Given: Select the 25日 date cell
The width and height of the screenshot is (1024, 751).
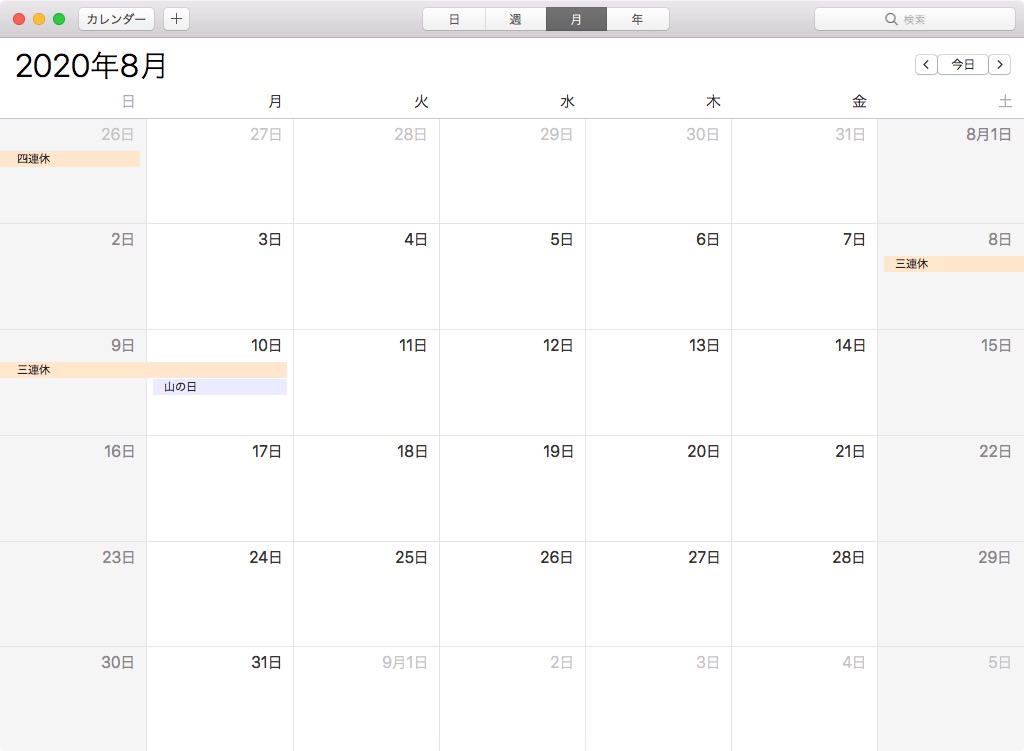Looking at the screenshot, I should pyautogui.click(x=366, y=594).
